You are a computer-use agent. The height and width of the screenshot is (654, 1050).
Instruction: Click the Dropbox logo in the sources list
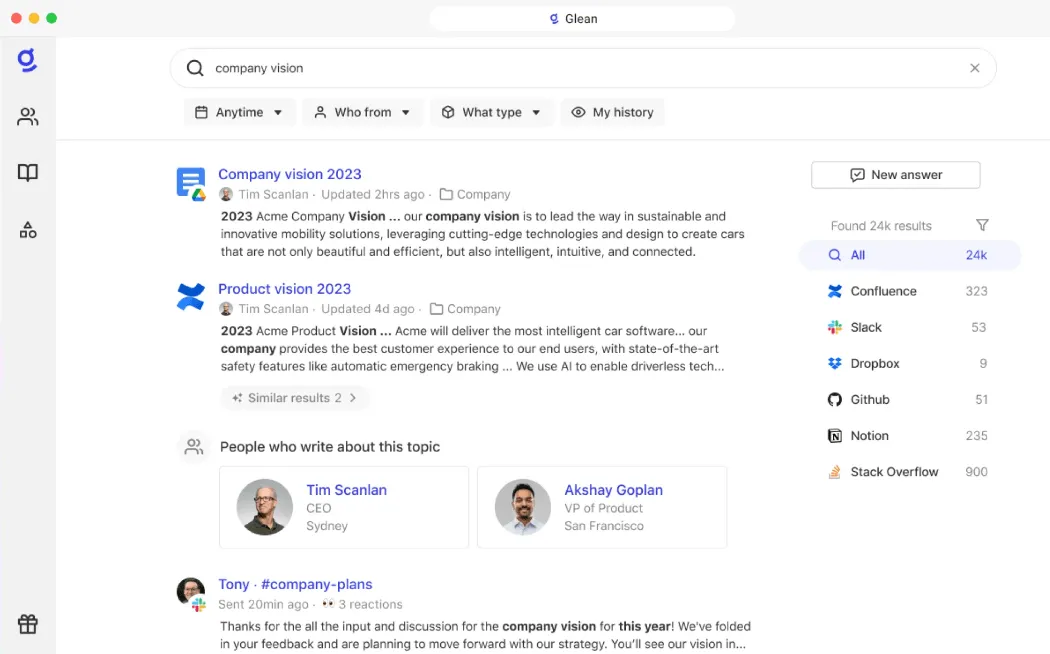click(834, 363)
